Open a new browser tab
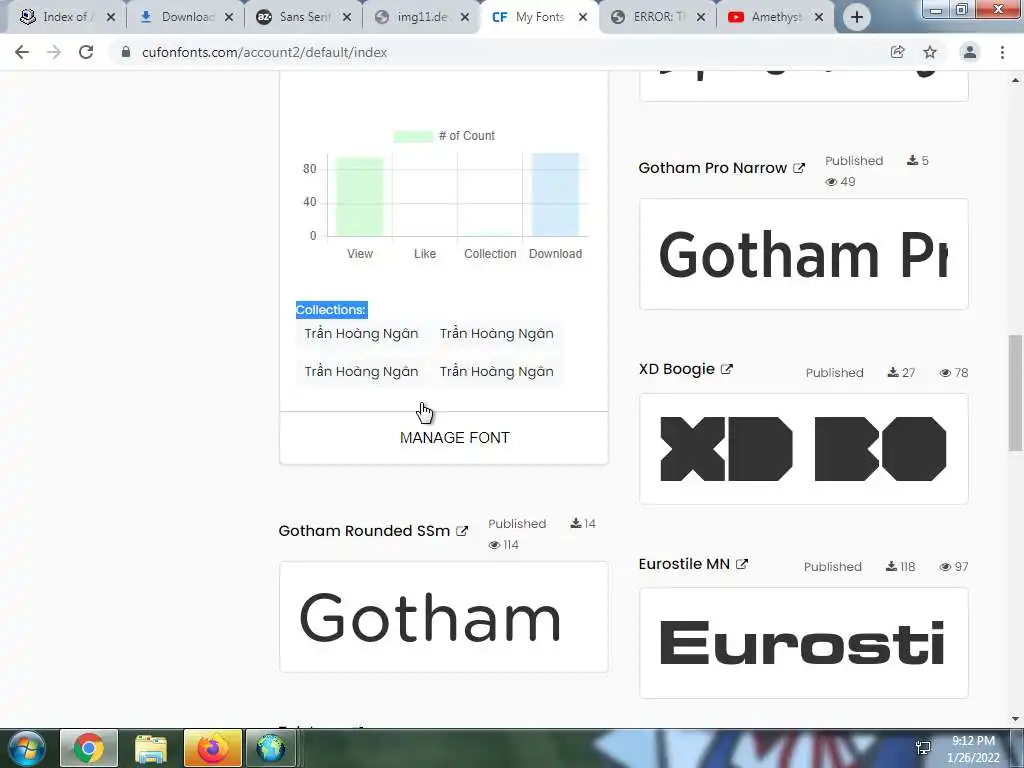1024x768 pixels. [857, 18]
